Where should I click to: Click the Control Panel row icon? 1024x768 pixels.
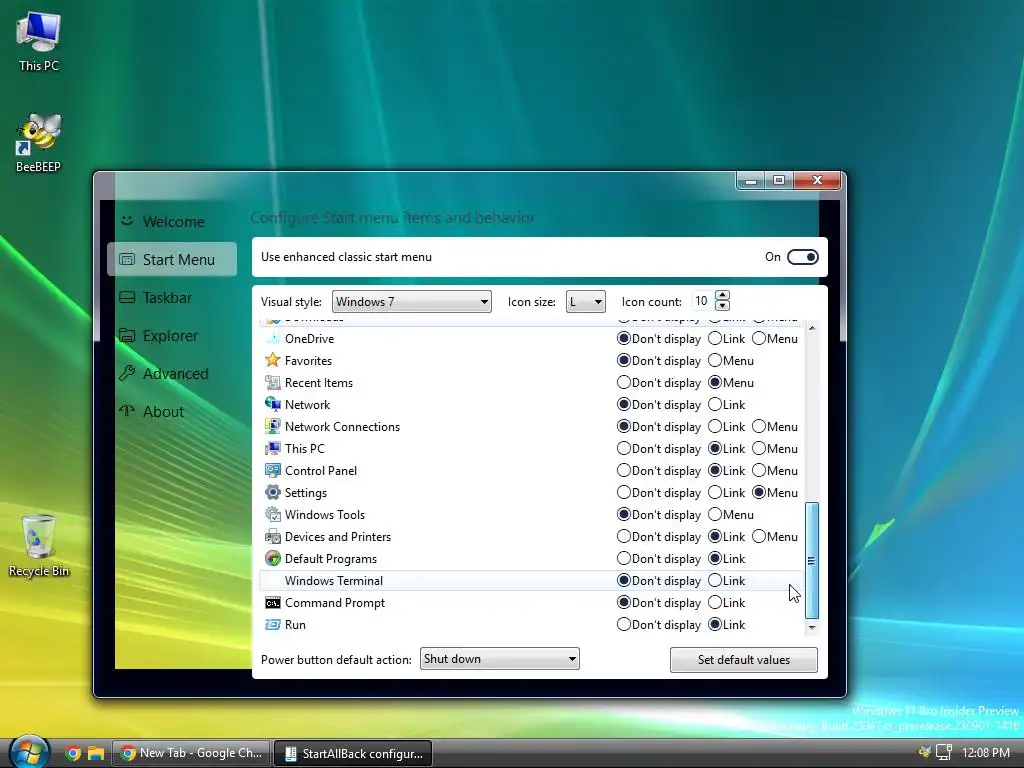click(x=272, y=470)
